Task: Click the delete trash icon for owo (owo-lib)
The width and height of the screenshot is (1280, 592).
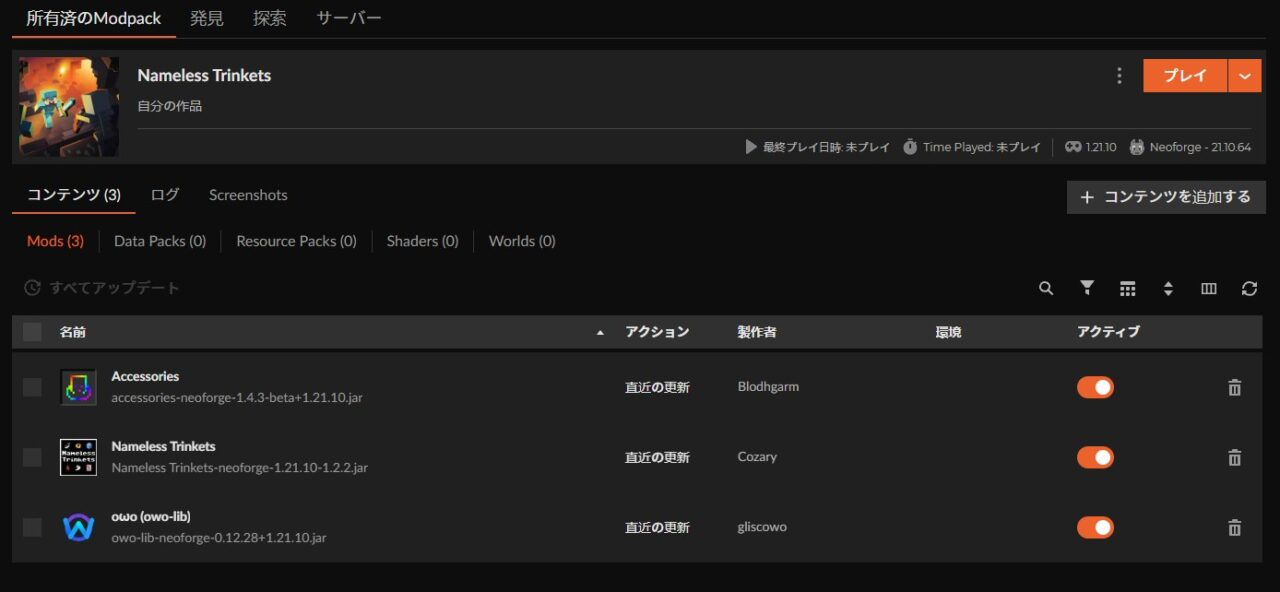Action: 1234,527
